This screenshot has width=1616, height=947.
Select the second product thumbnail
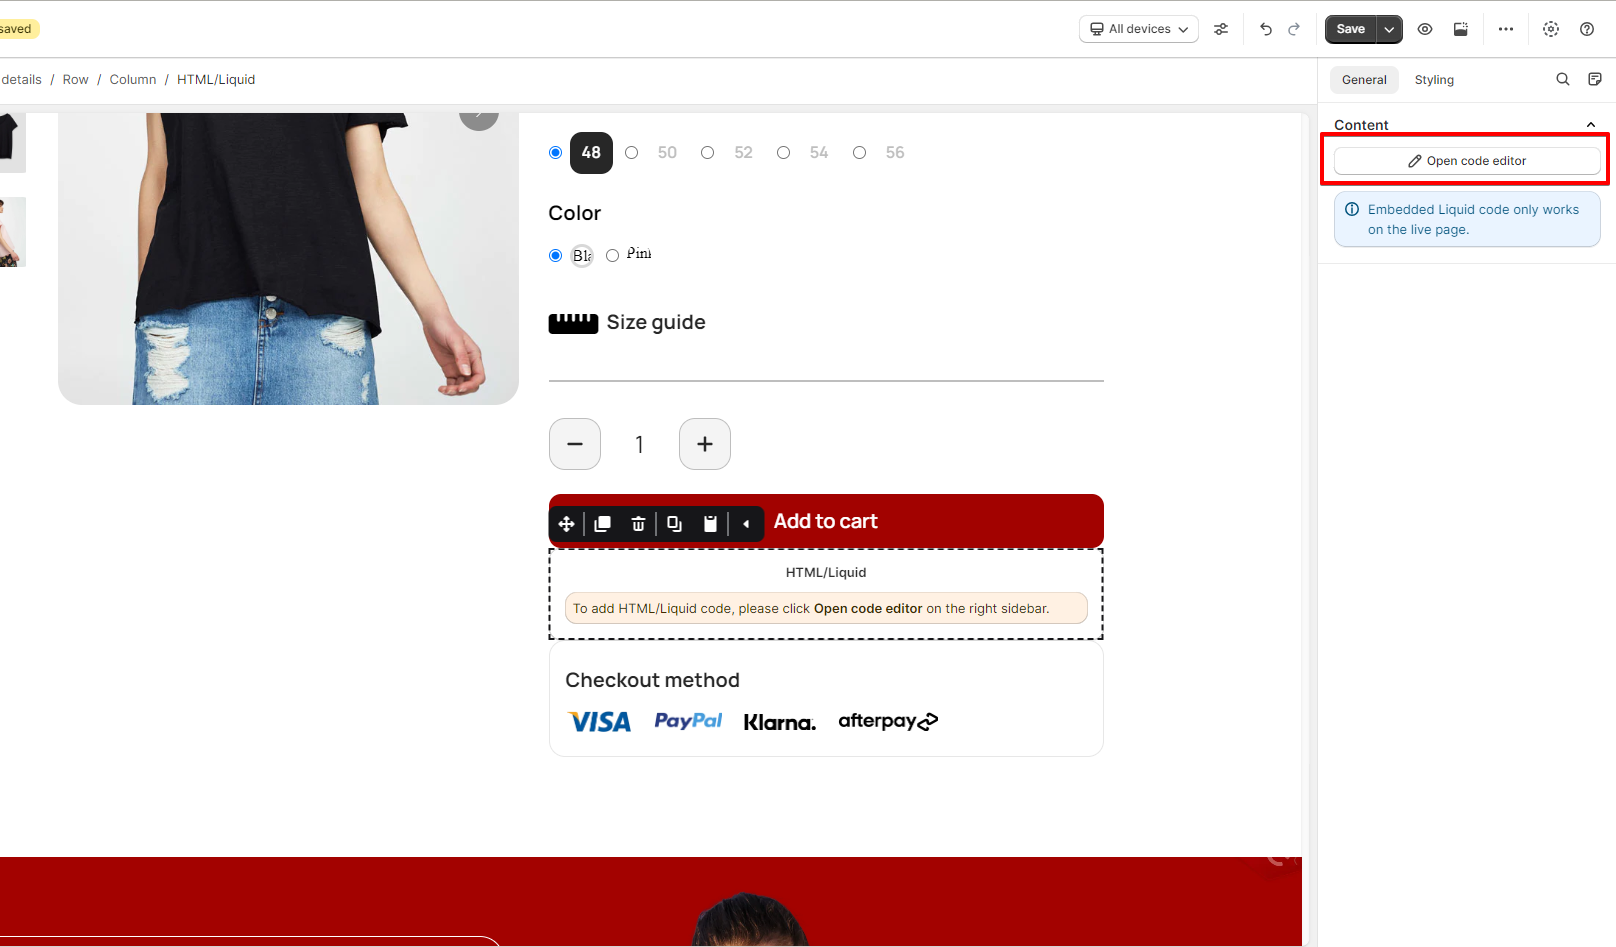(x=12, y=232)
